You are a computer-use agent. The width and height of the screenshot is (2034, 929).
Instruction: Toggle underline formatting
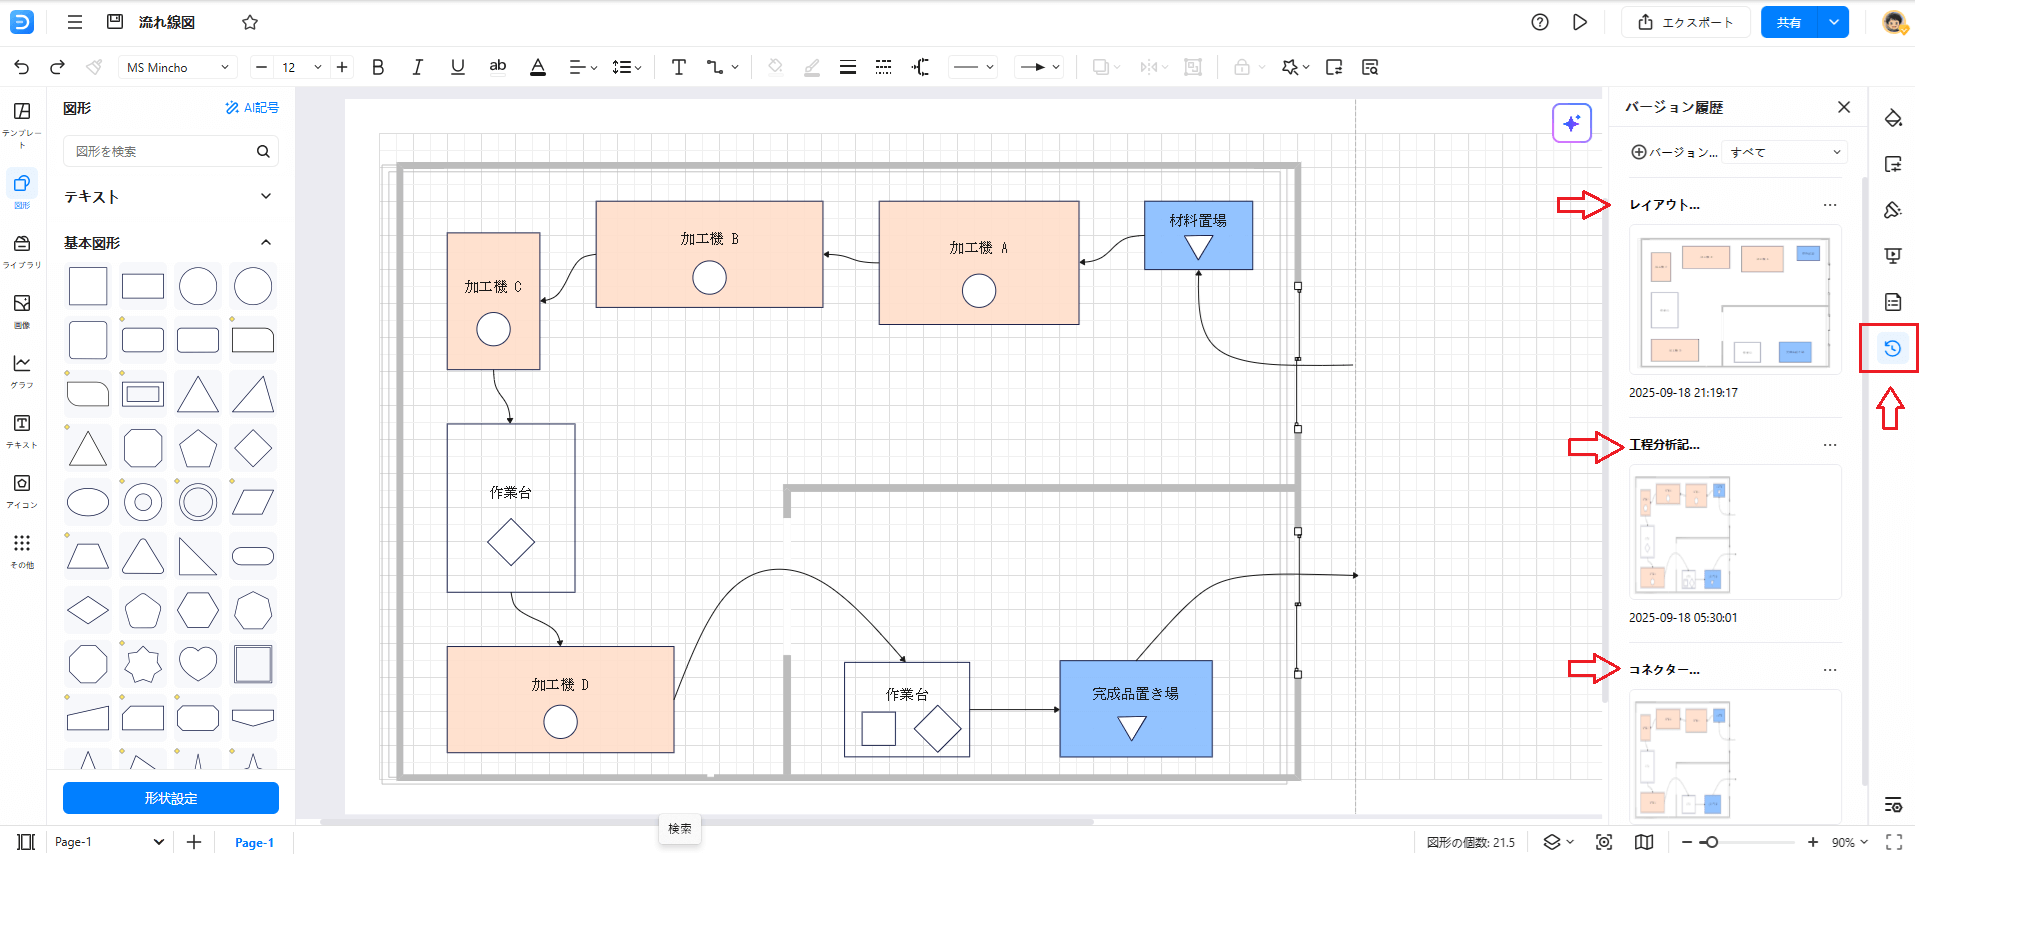click(457, 67)
